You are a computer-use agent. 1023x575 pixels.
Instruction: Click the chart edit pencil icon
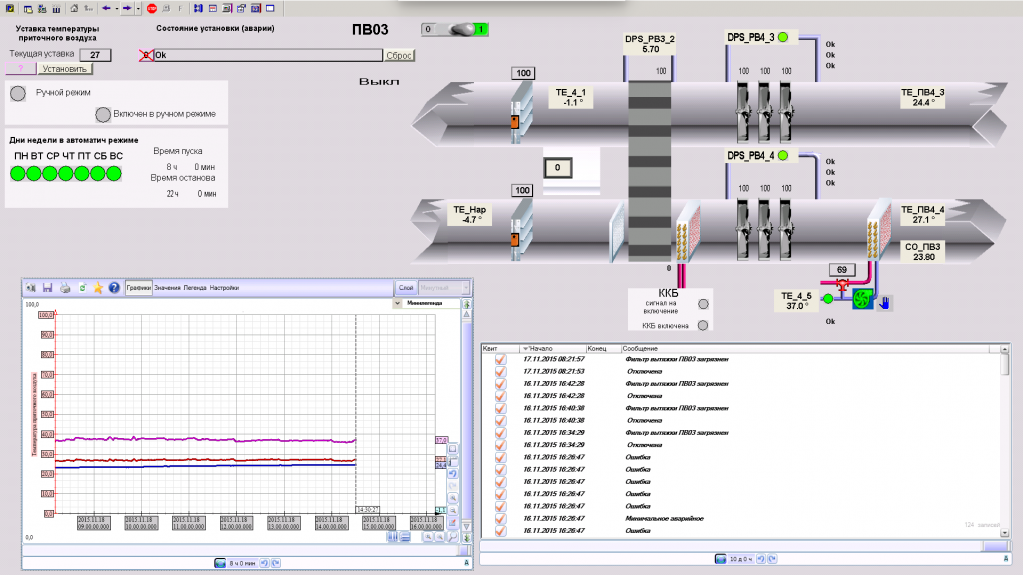click(452, 523)
